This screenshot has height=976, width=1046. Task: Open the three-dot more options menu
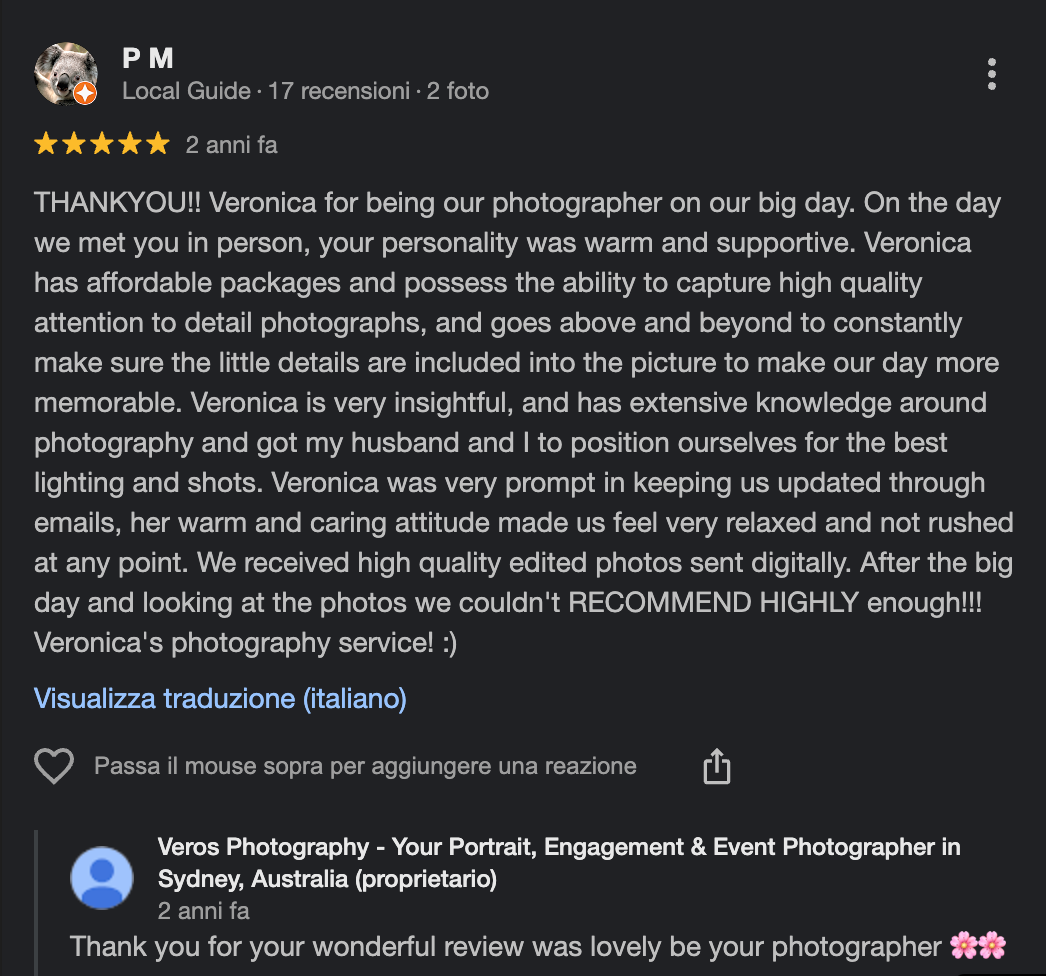coord(991,74)
